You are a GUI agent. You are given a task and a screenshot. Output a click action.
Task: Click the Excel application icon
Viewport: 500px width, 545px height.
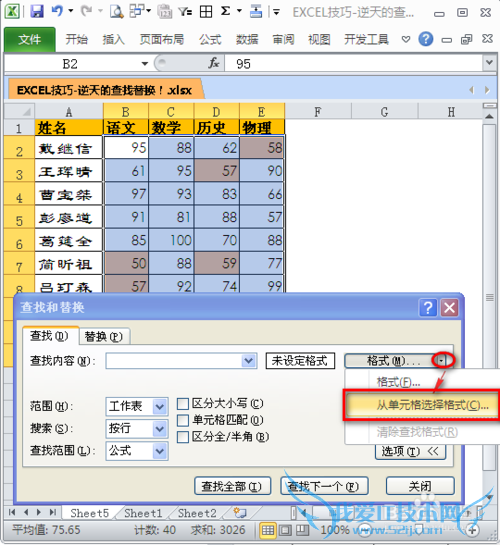(12, 11)
